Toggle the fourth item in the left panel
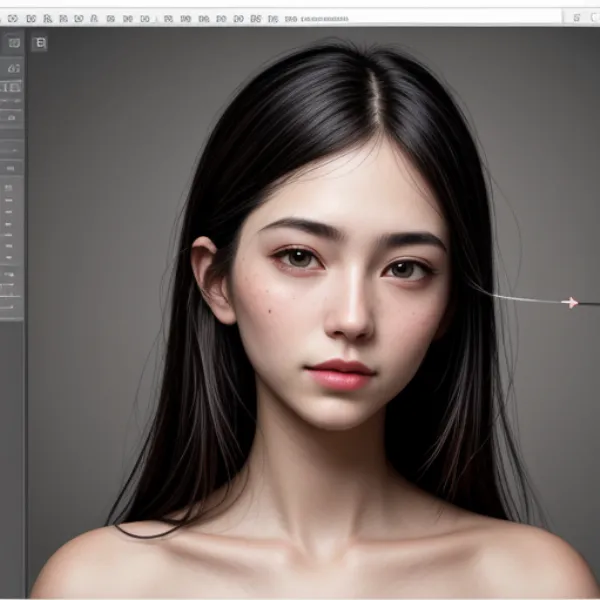The height and width of the screenshot is (600, 600). [13, 117]
